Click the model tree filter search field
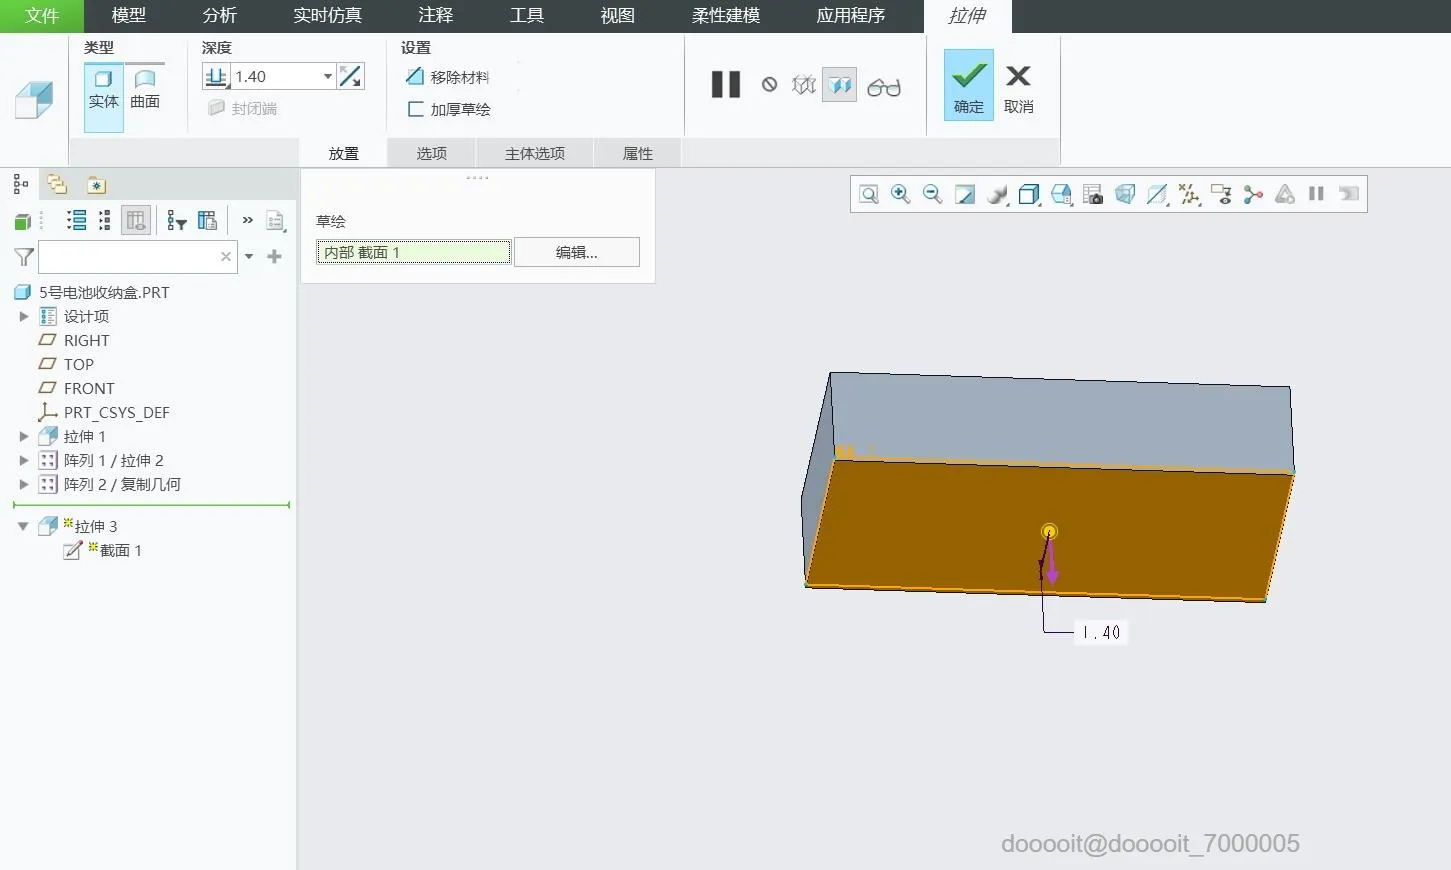 (x=128, y=257)
